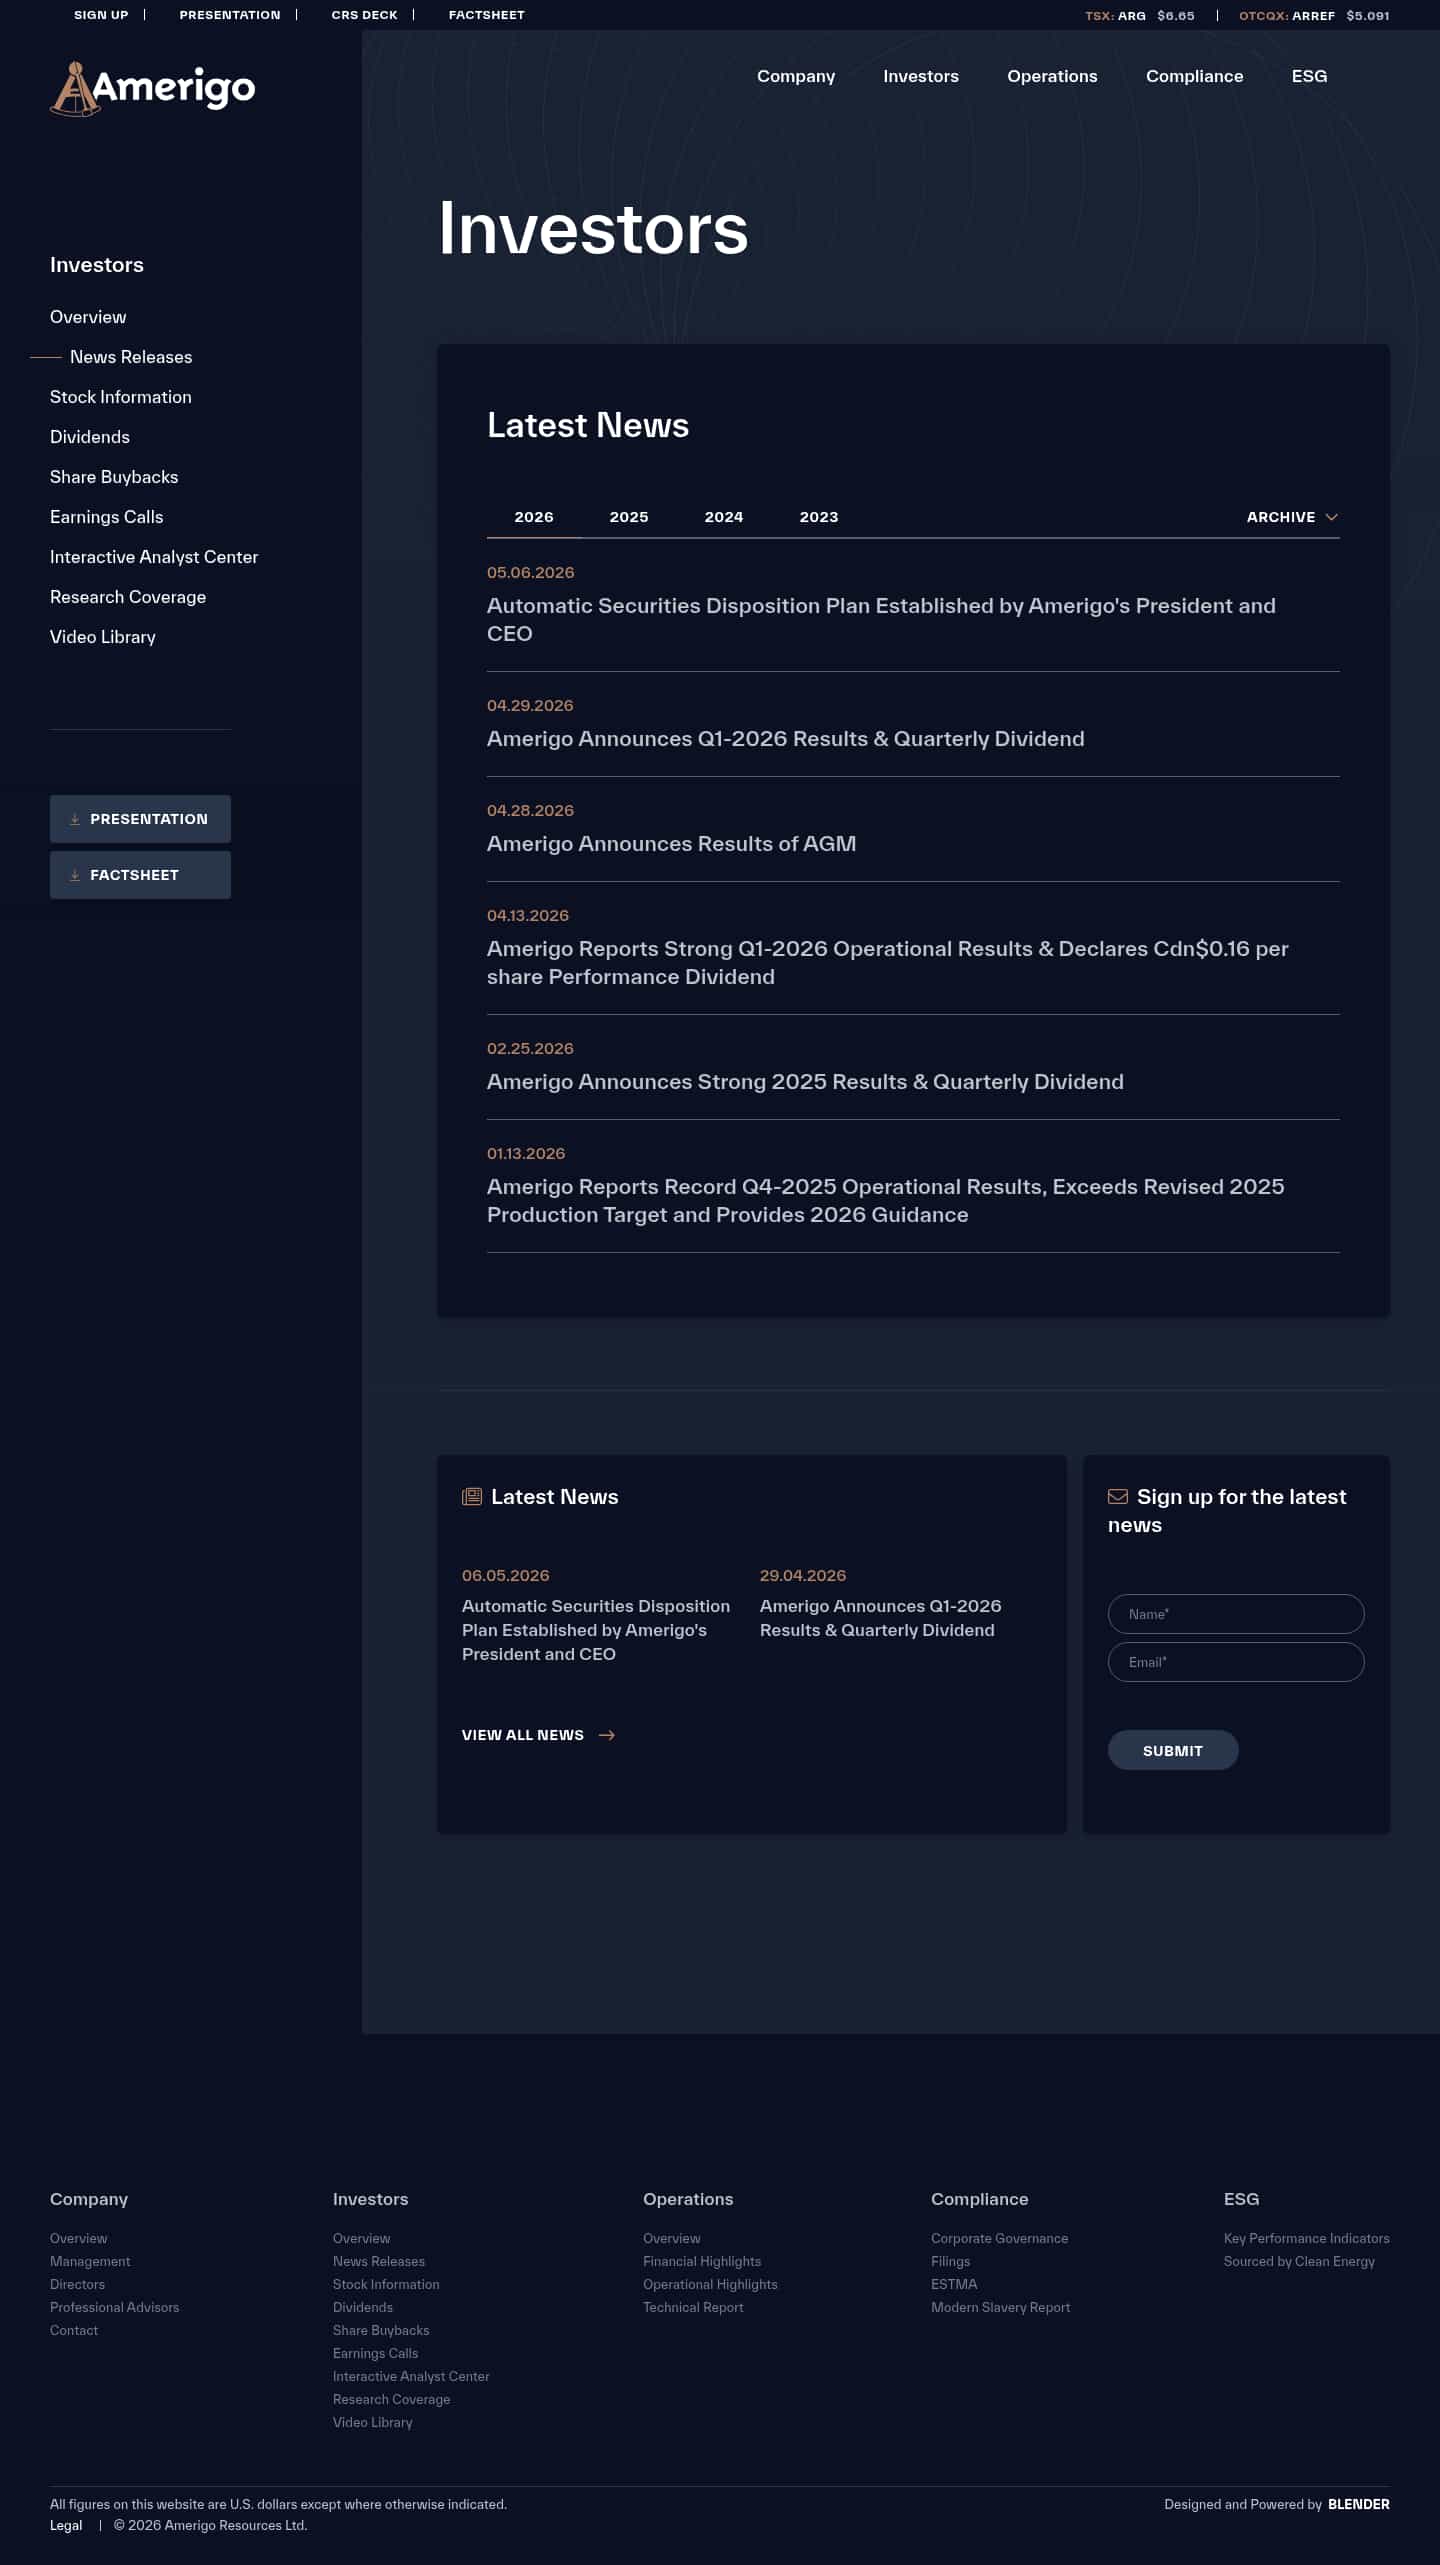1440x2565 pixels.
Task: Open Professional Advisors in the footer
Action: point(114,2307)
